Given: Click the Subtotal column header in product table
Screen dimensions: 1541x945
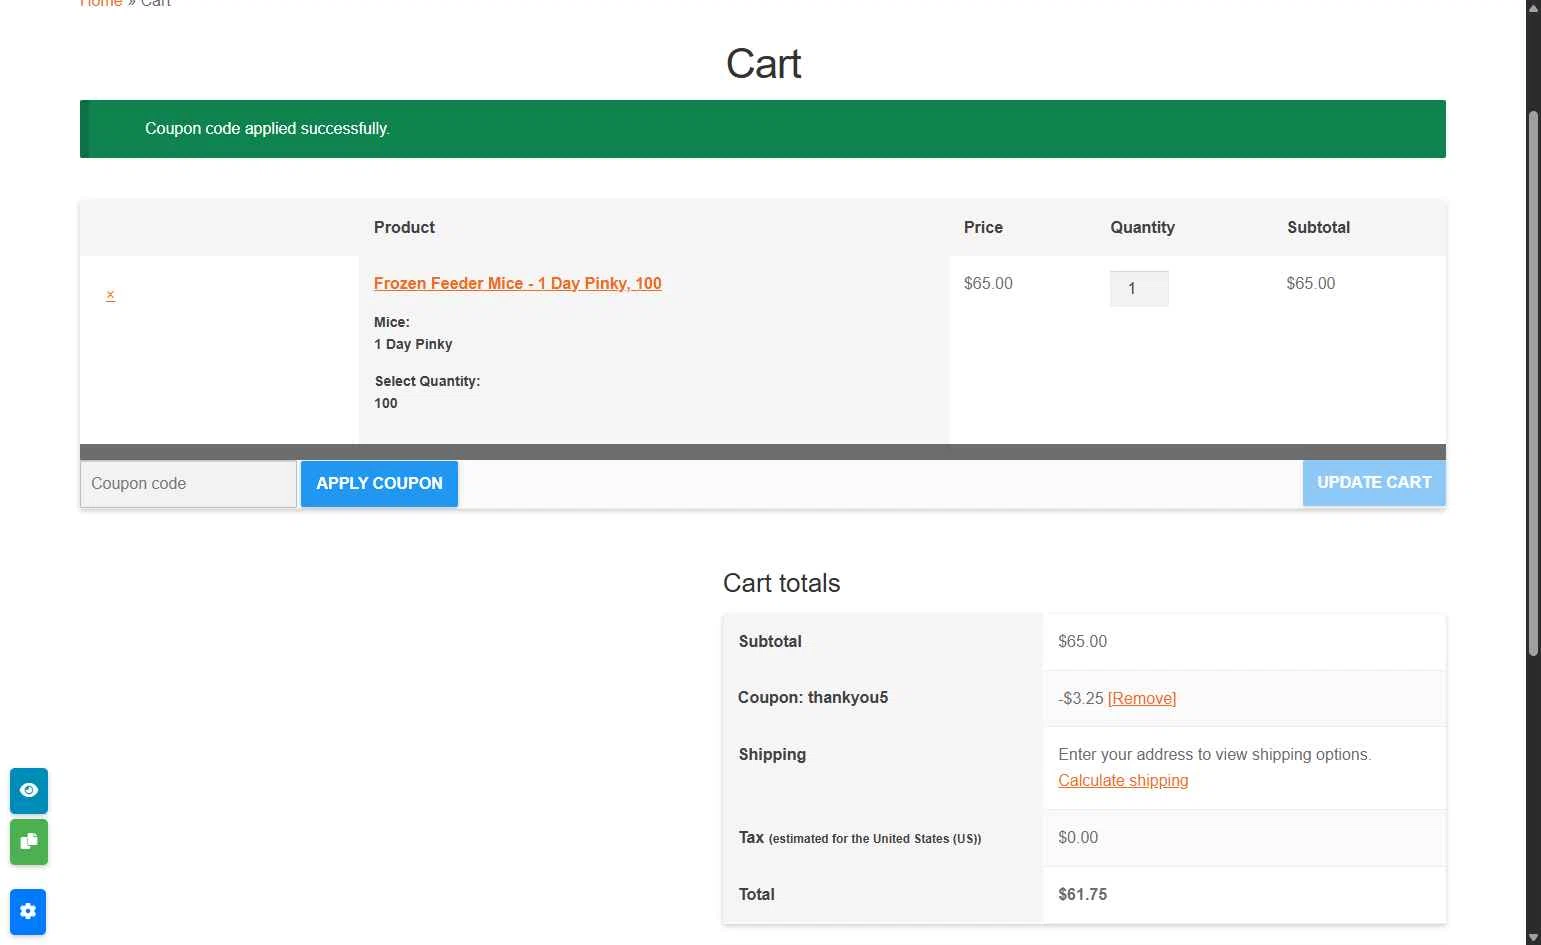Looking at the screenshot, I should (1318, 227).
